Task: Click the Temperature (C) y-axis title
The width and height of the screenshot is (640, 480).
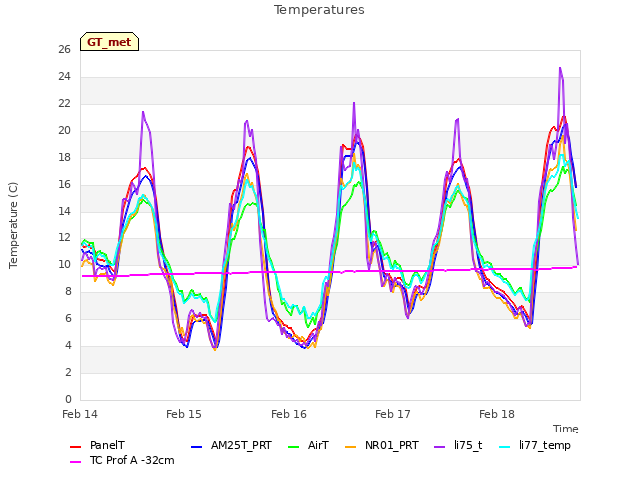Action: 13,225
